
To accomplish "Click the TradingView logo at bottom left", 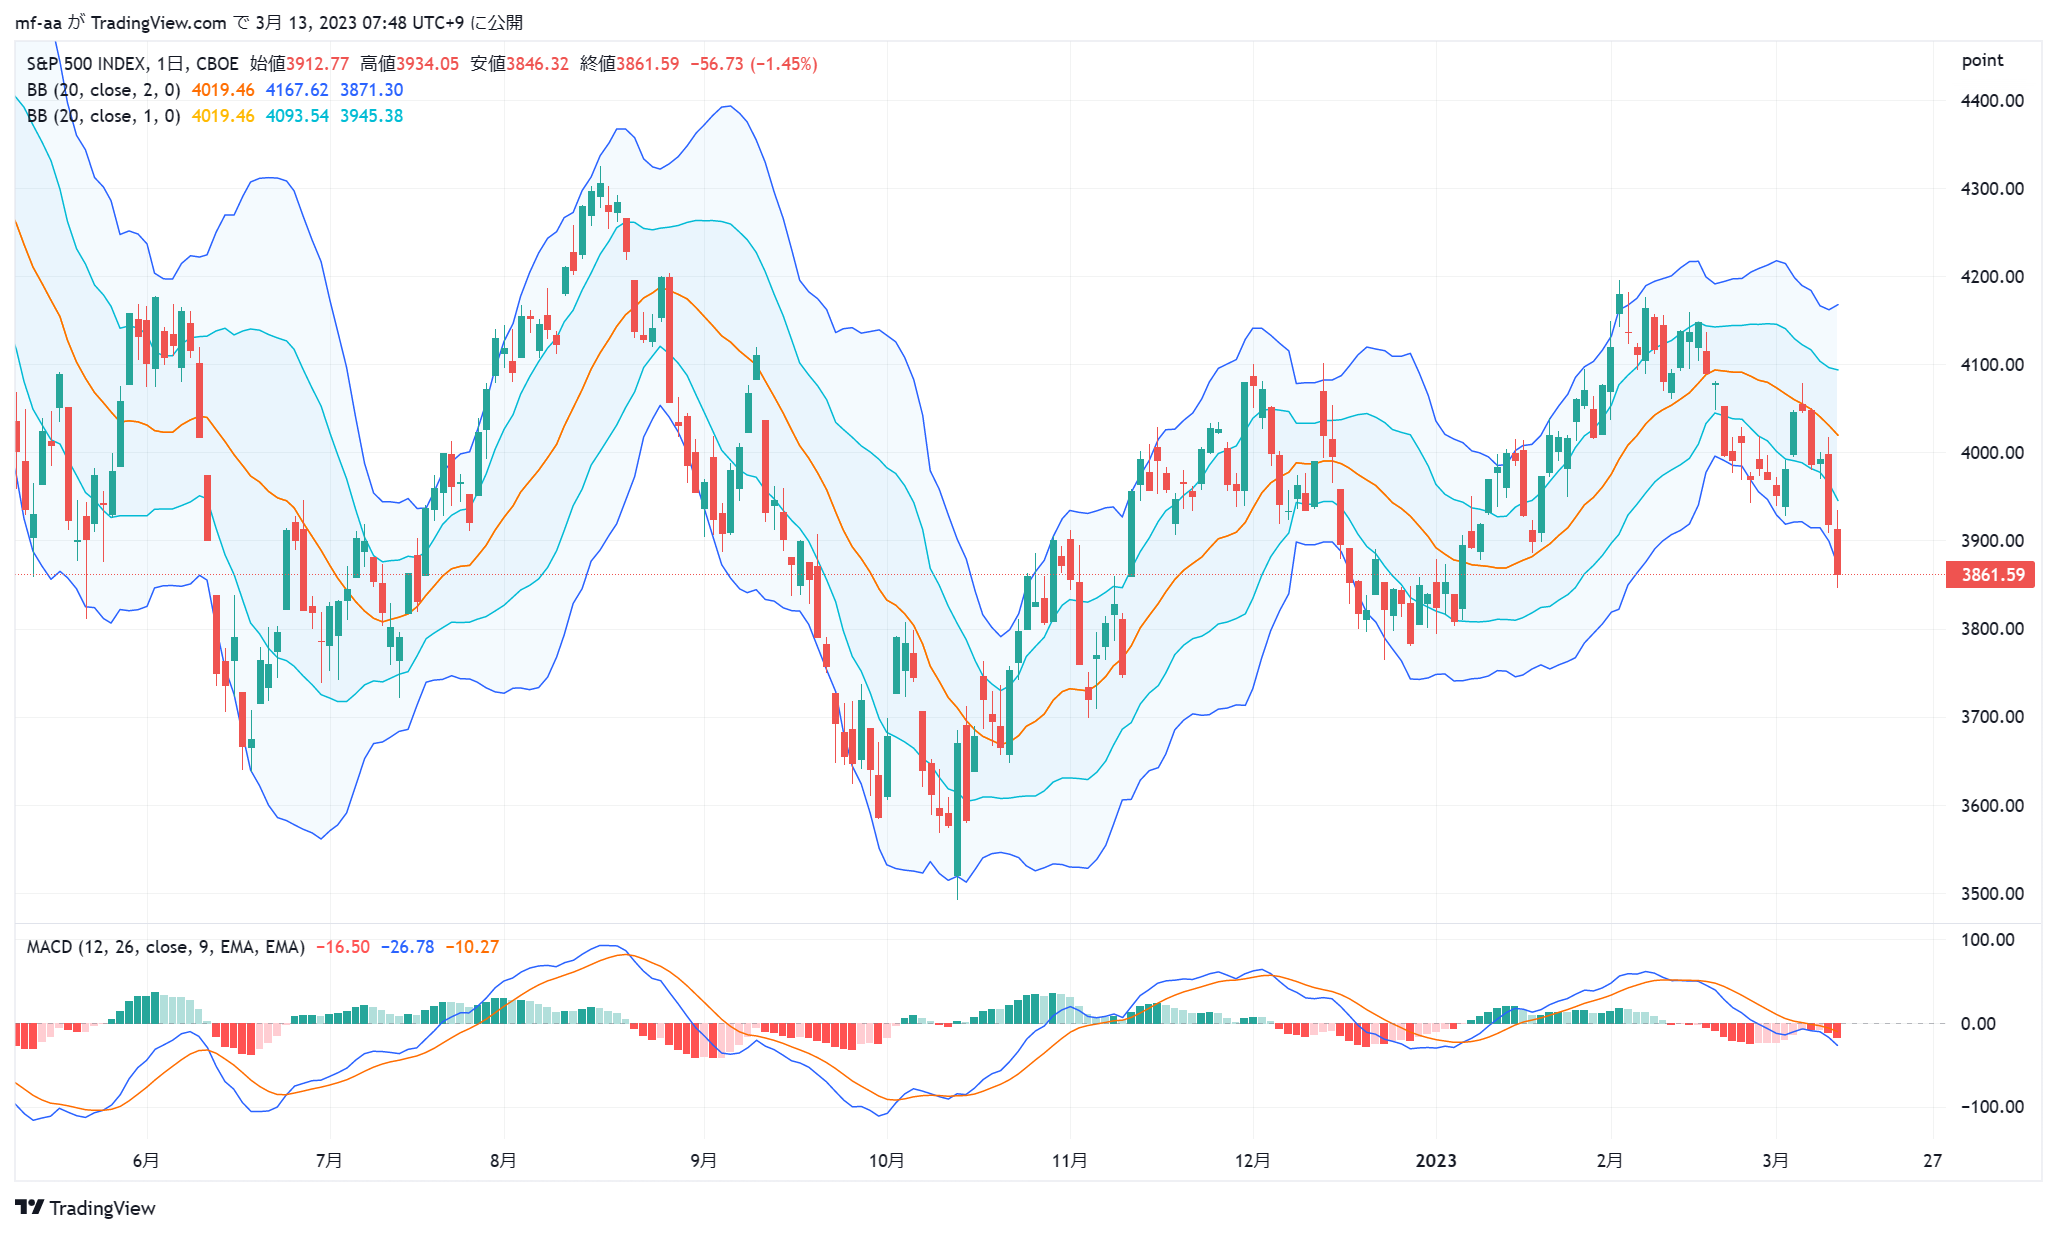I will [x=85, y=1207].
